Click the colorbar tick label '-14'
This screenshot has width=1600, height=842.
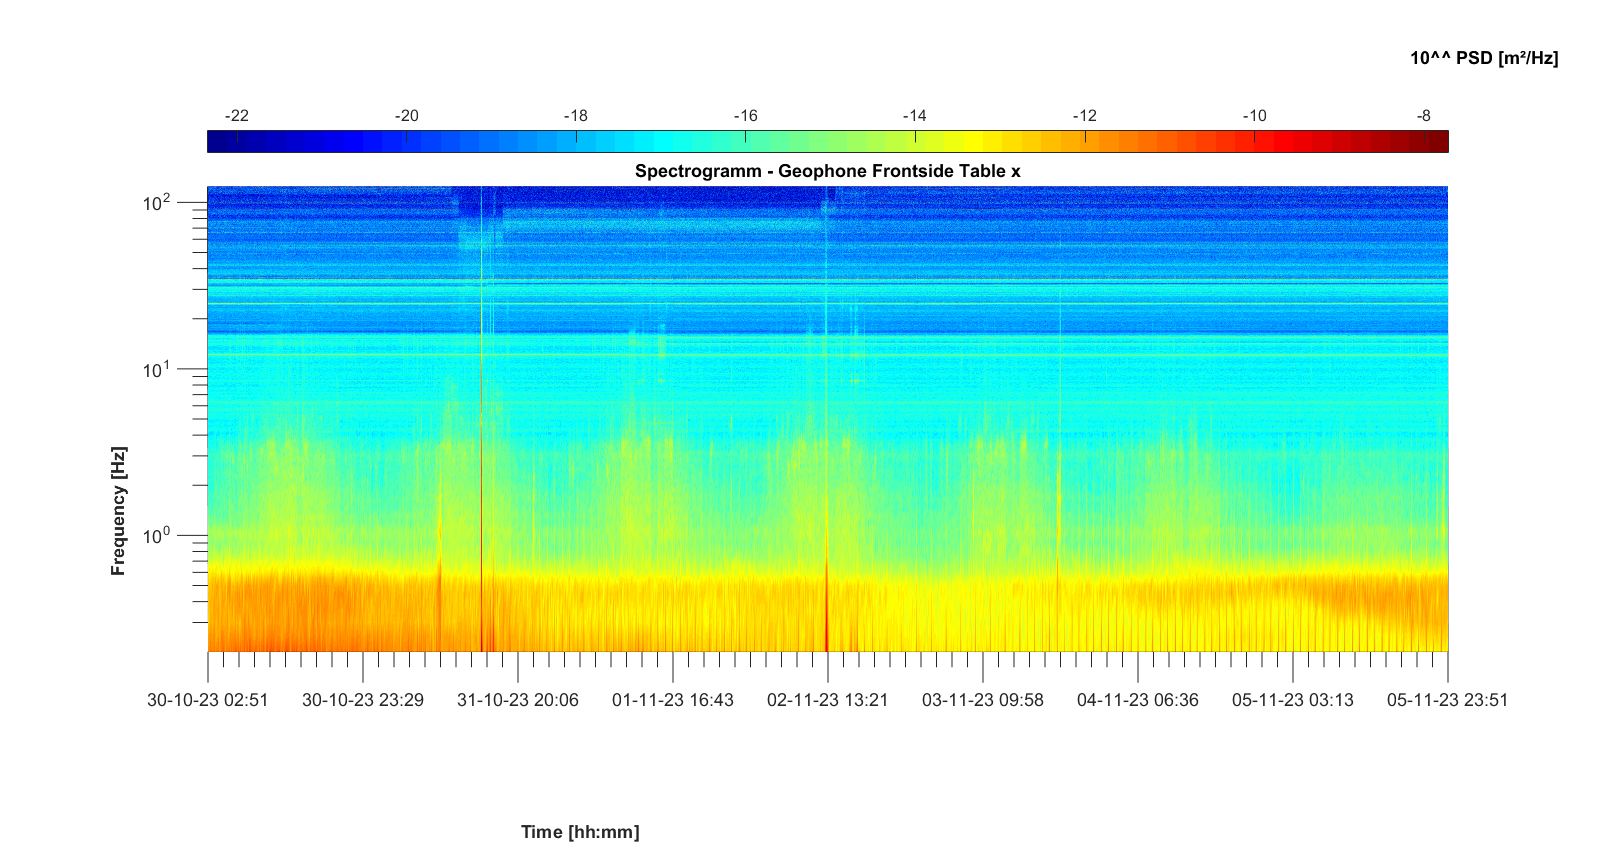tap(915, 116)
